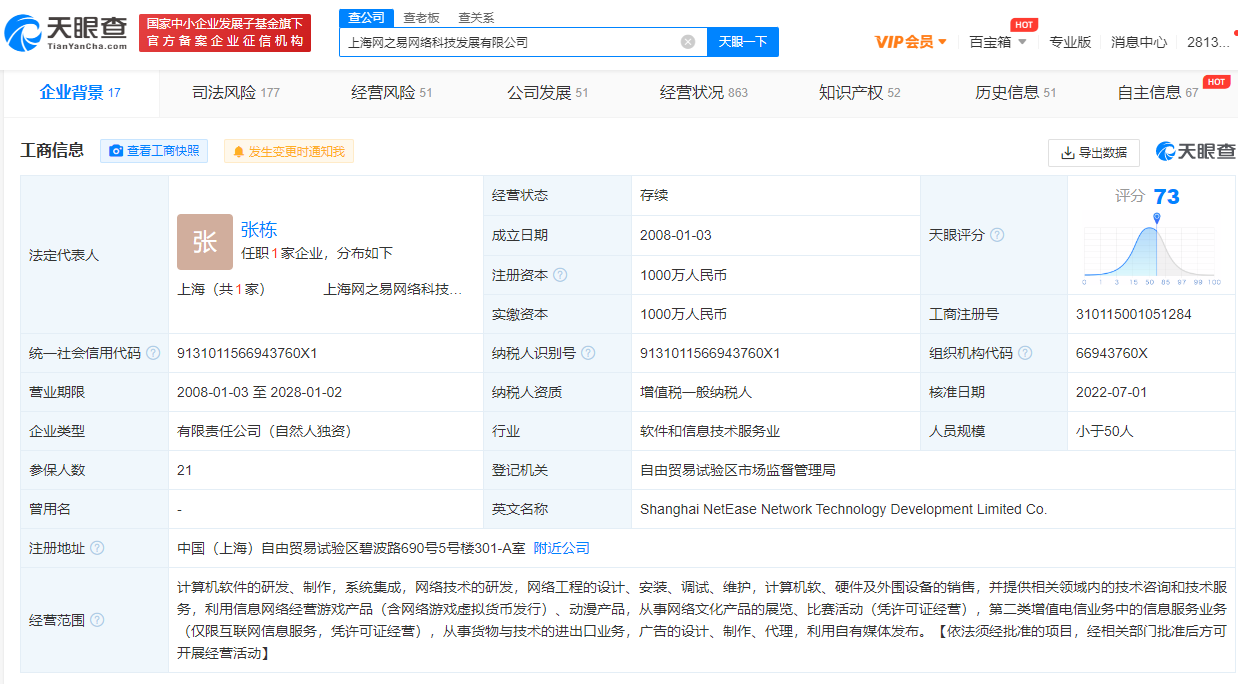Open the 公司发展 tab
The image size is (1238, 684).
click(548, 93)
